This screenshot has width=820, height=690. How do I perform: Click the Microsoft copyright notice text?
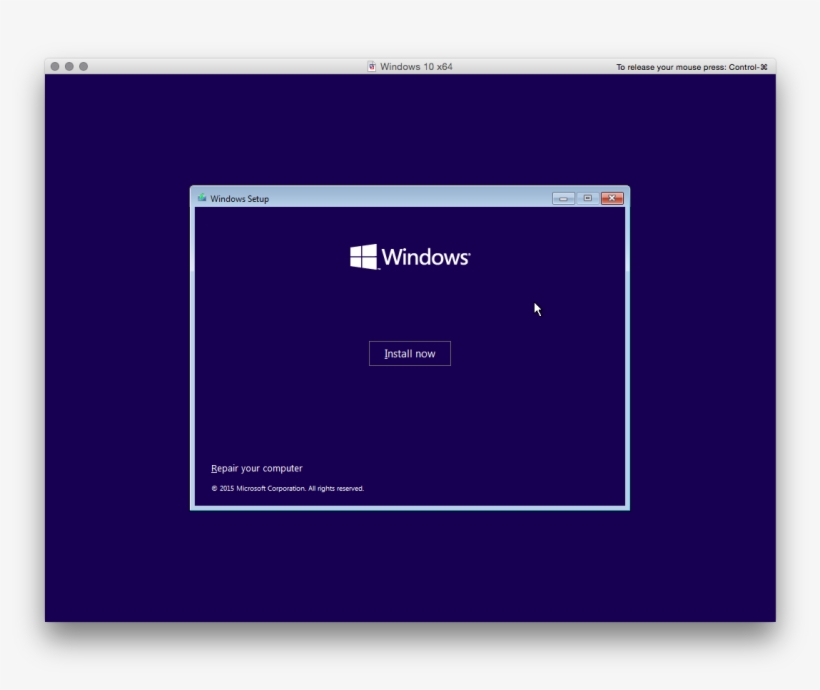pyautogui.click(x=286, y=488)
